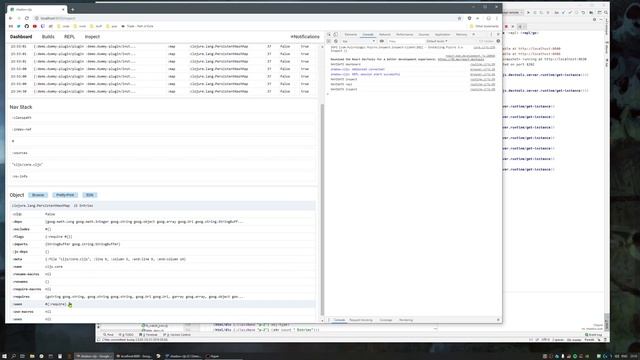This screenshot has width=640, height=360.
Task: Toggle the console sidebar
Action: 329,41
